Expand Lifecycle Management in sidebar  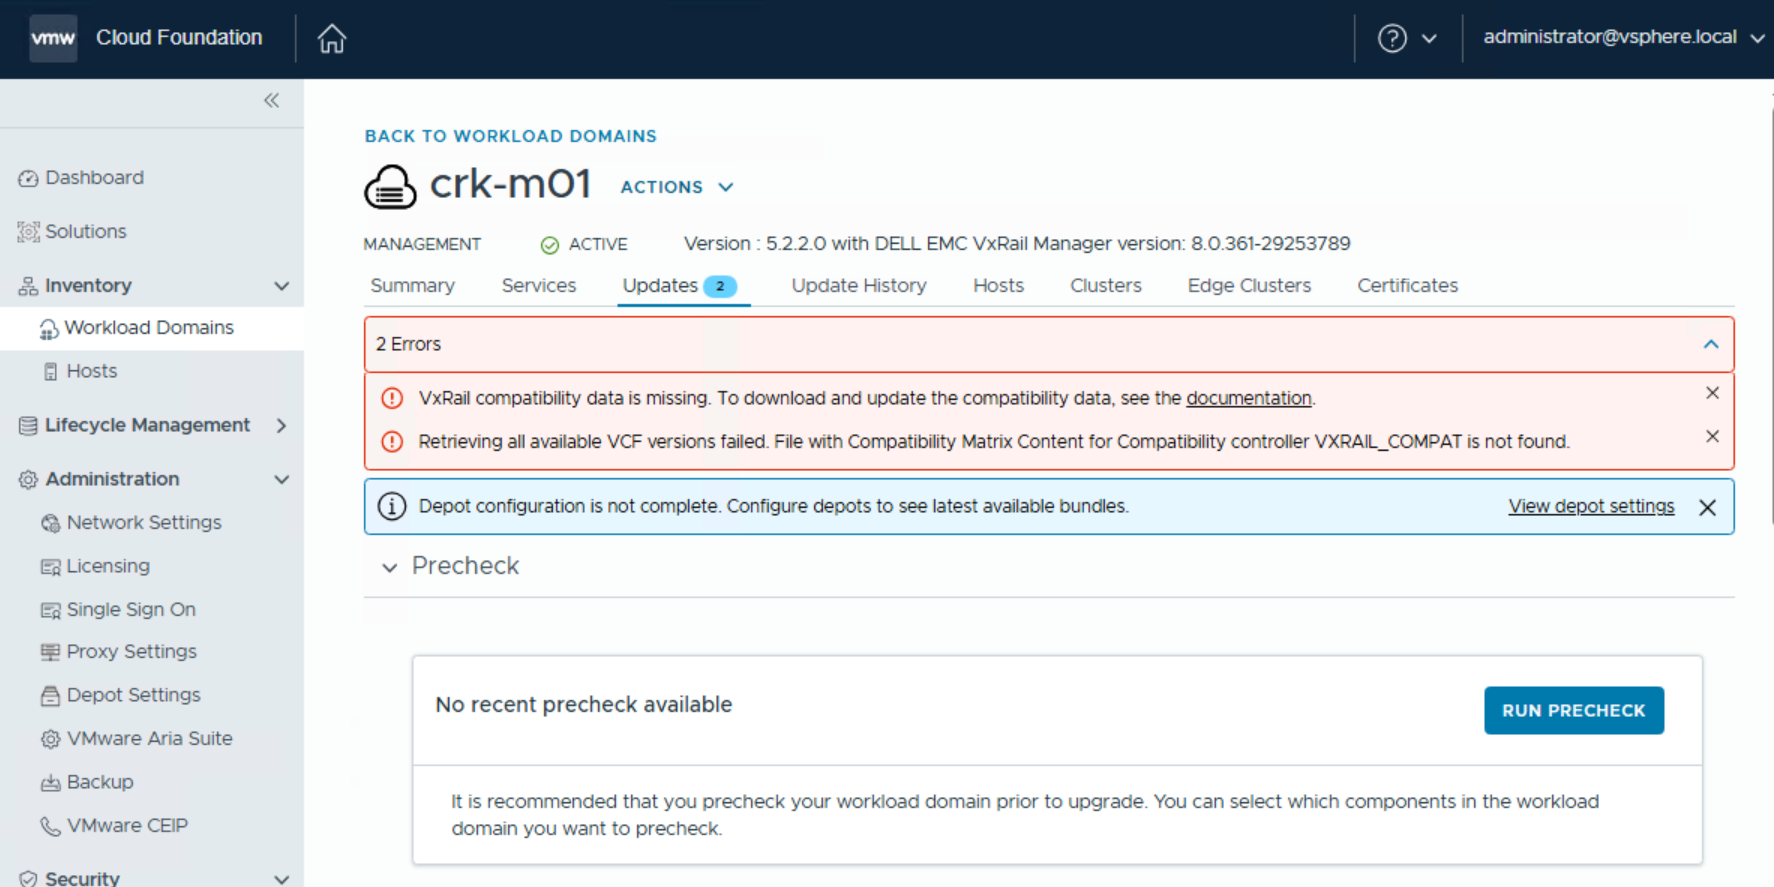(281, 426)
